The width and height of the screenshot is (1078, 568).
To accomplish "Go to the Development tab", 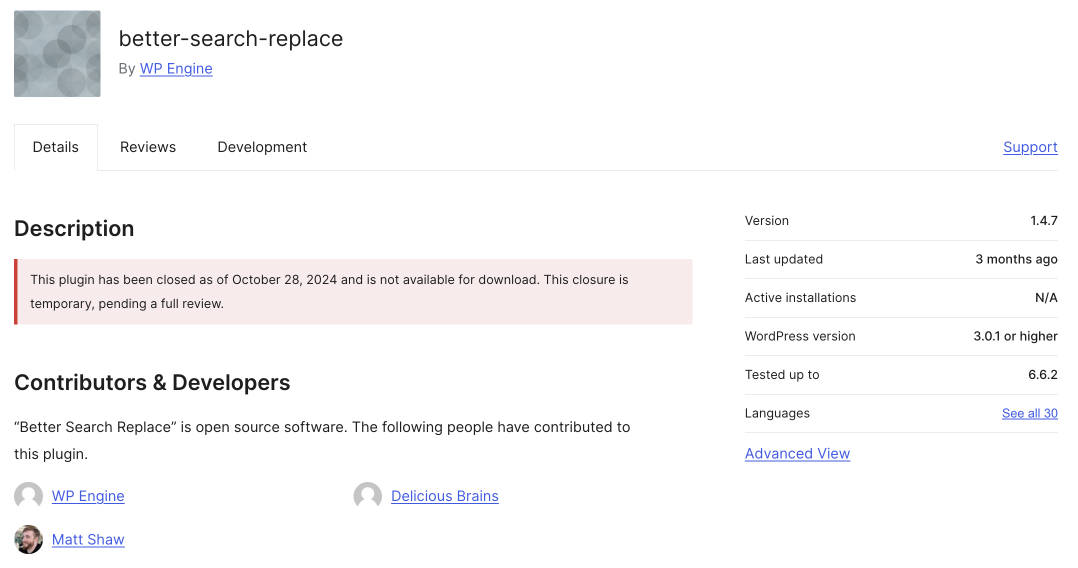I will [262, 147].
